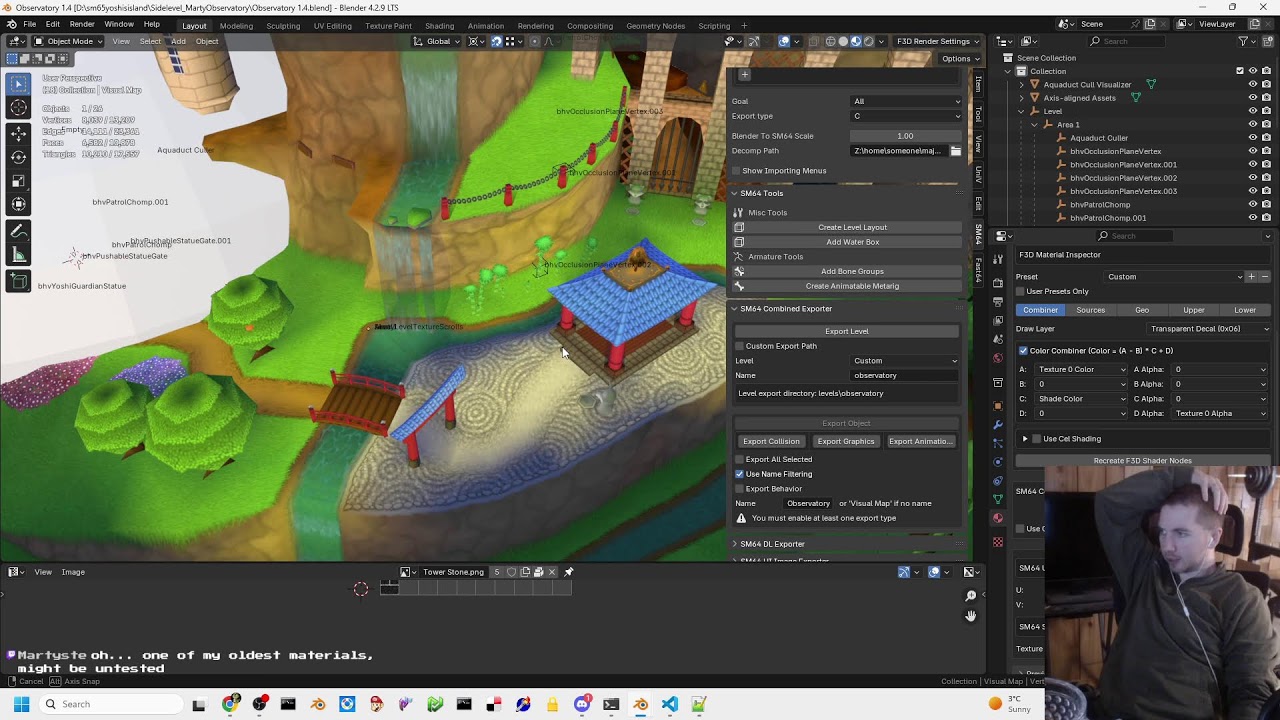Select the Select Box tool
This screenshot has height=720, width=1280.
point(18,84)
